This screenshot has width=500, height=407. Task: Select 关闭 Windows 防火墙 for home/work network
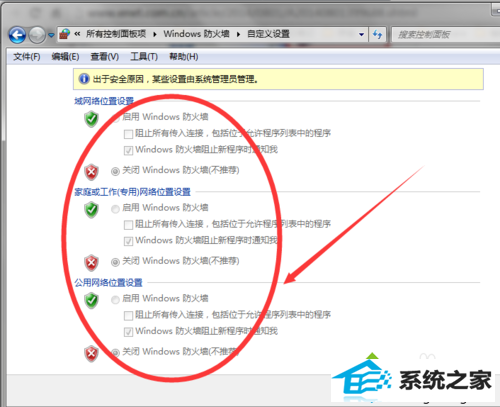point(115,262)
